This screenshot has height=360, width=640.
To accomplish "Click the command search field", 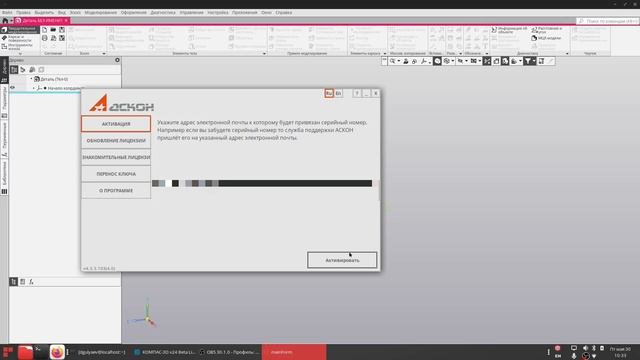I will pos(608,21).
